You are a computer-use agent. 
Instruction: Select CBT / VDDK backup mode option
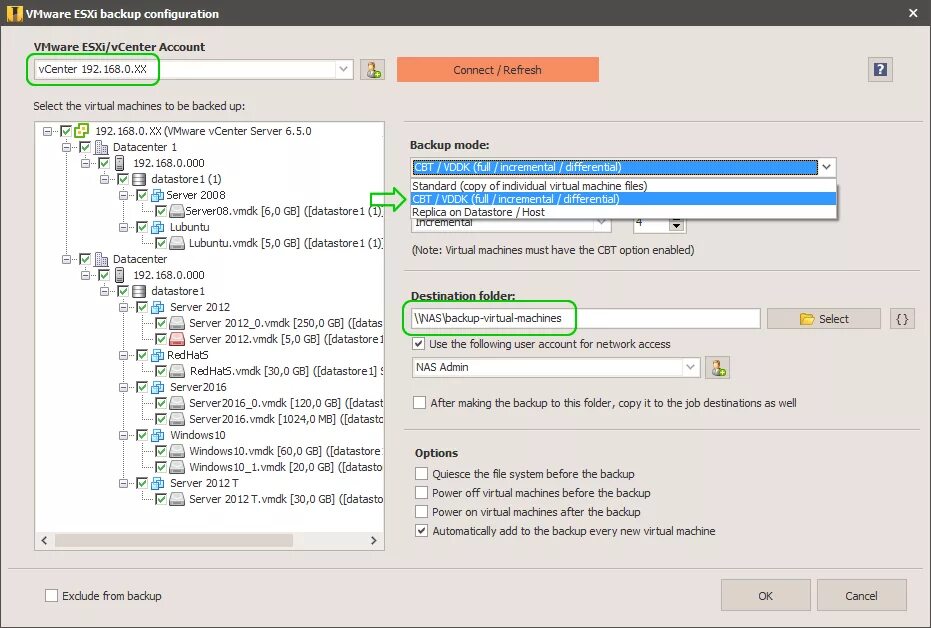click(x=623, y=199)
